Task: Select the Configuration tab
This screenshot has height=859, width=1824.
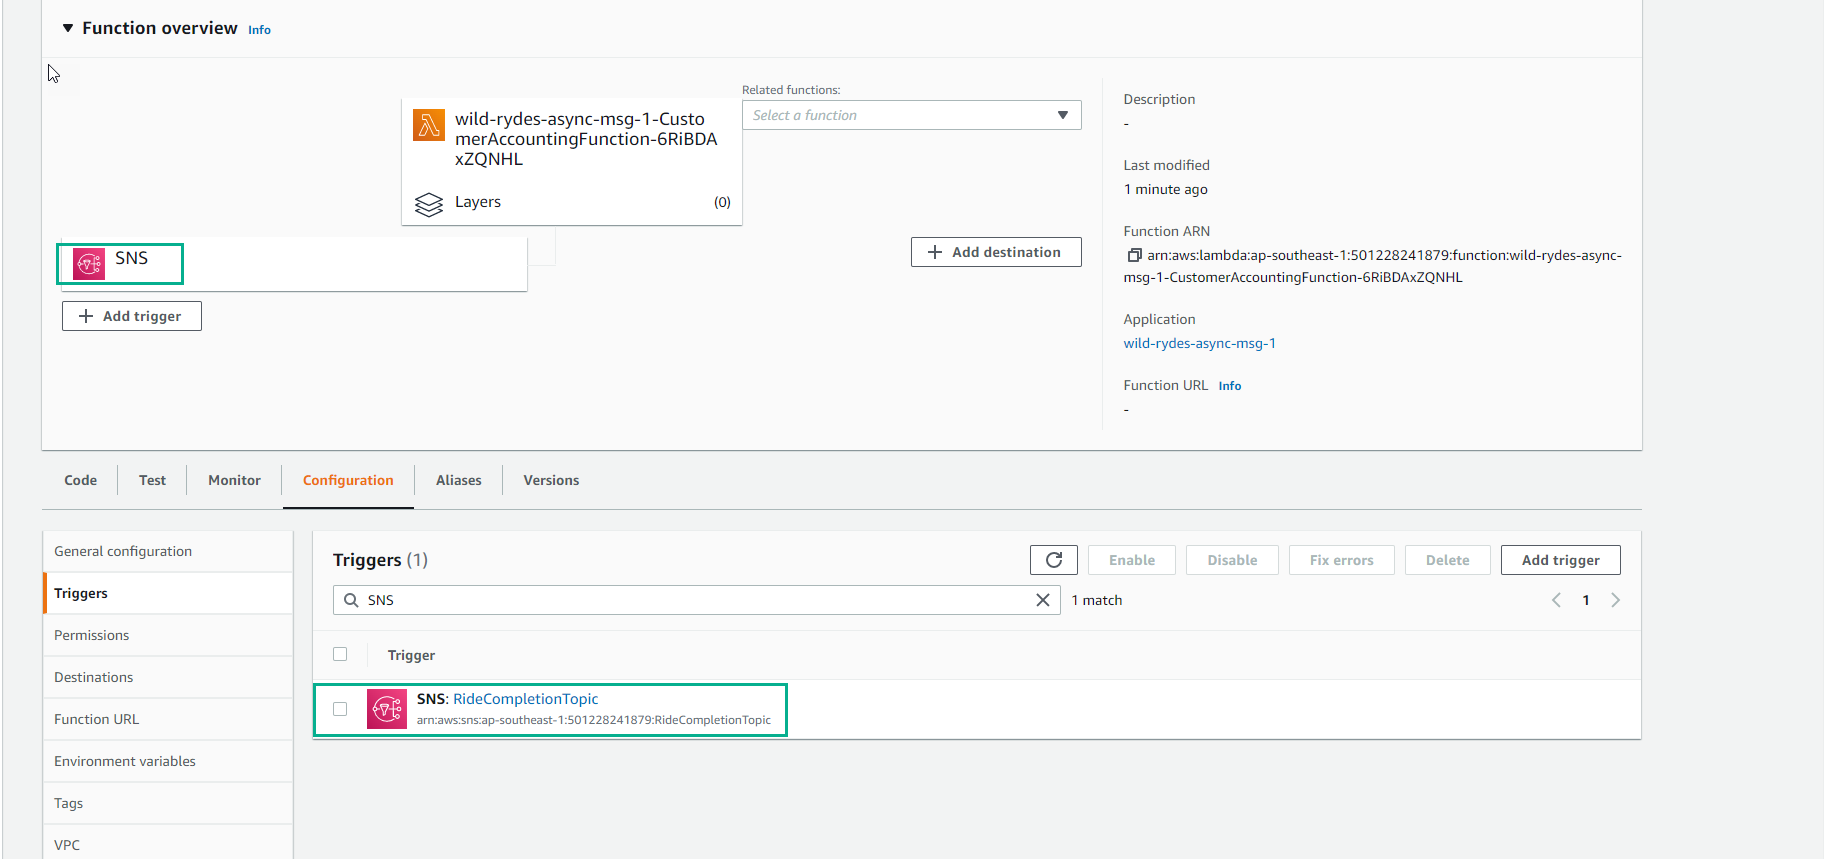Action: (x=348, y=480)
